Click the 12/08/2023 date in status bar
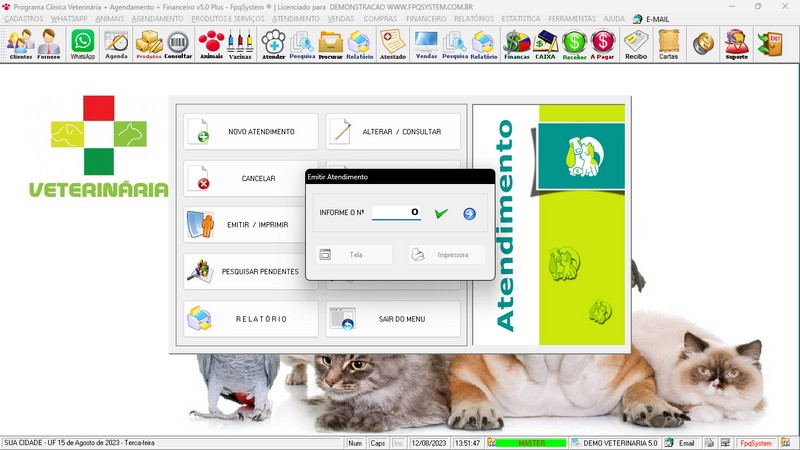 click(x=429, y=443)
